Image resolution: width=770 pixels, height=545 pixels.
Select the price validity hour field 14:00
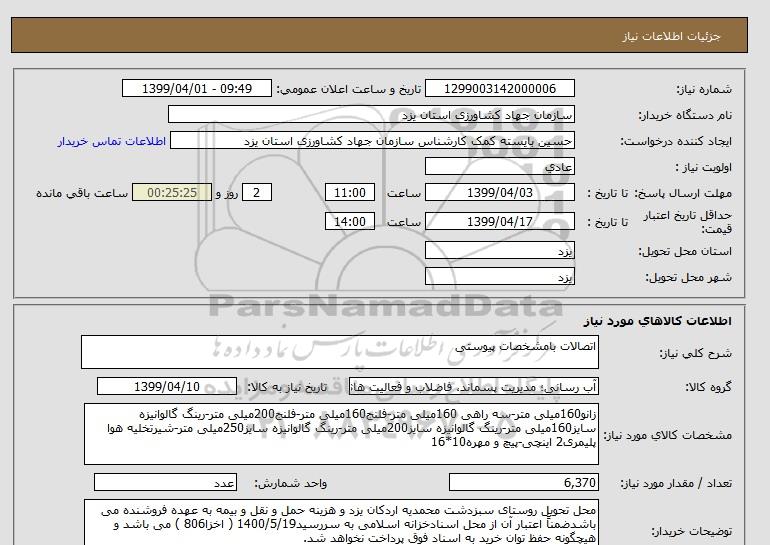(350, 221)
